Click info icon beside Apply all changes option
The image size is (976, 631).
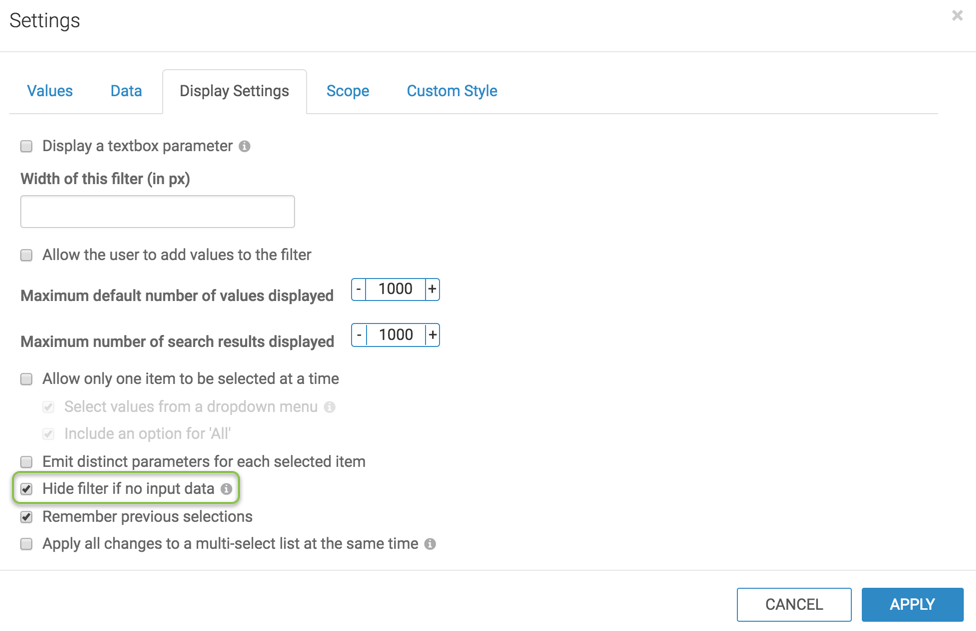pos(430,544)
